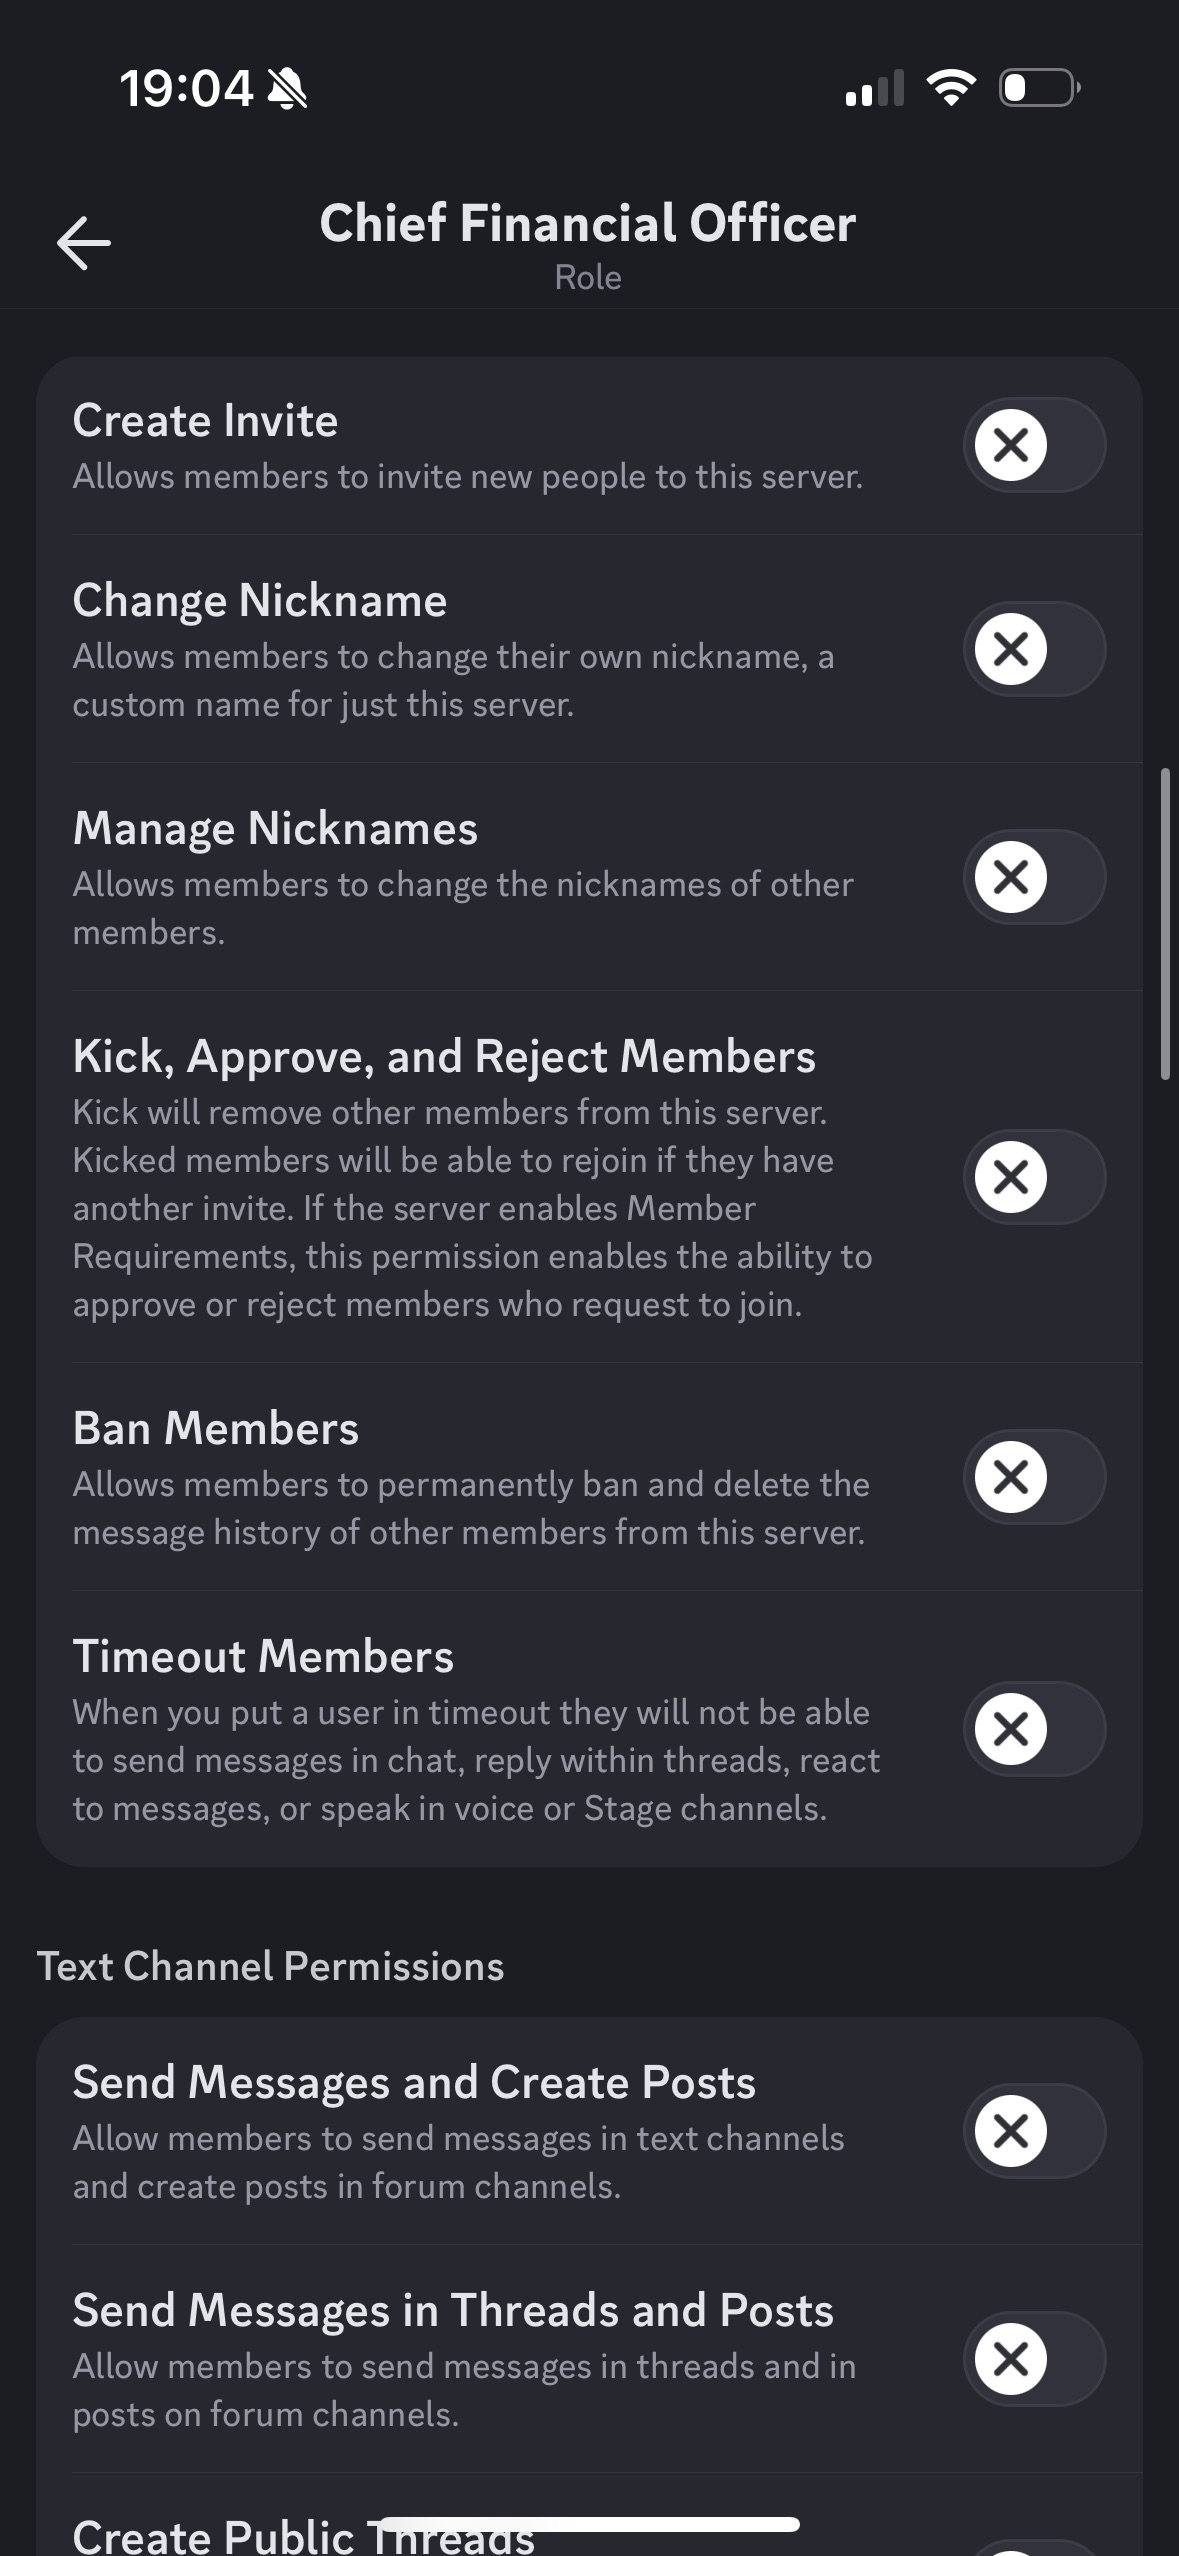Screen dimensions: 1179x2556
Task: Tap the Text Channel Permissions section header
Action: click(x=271, y=1966)
